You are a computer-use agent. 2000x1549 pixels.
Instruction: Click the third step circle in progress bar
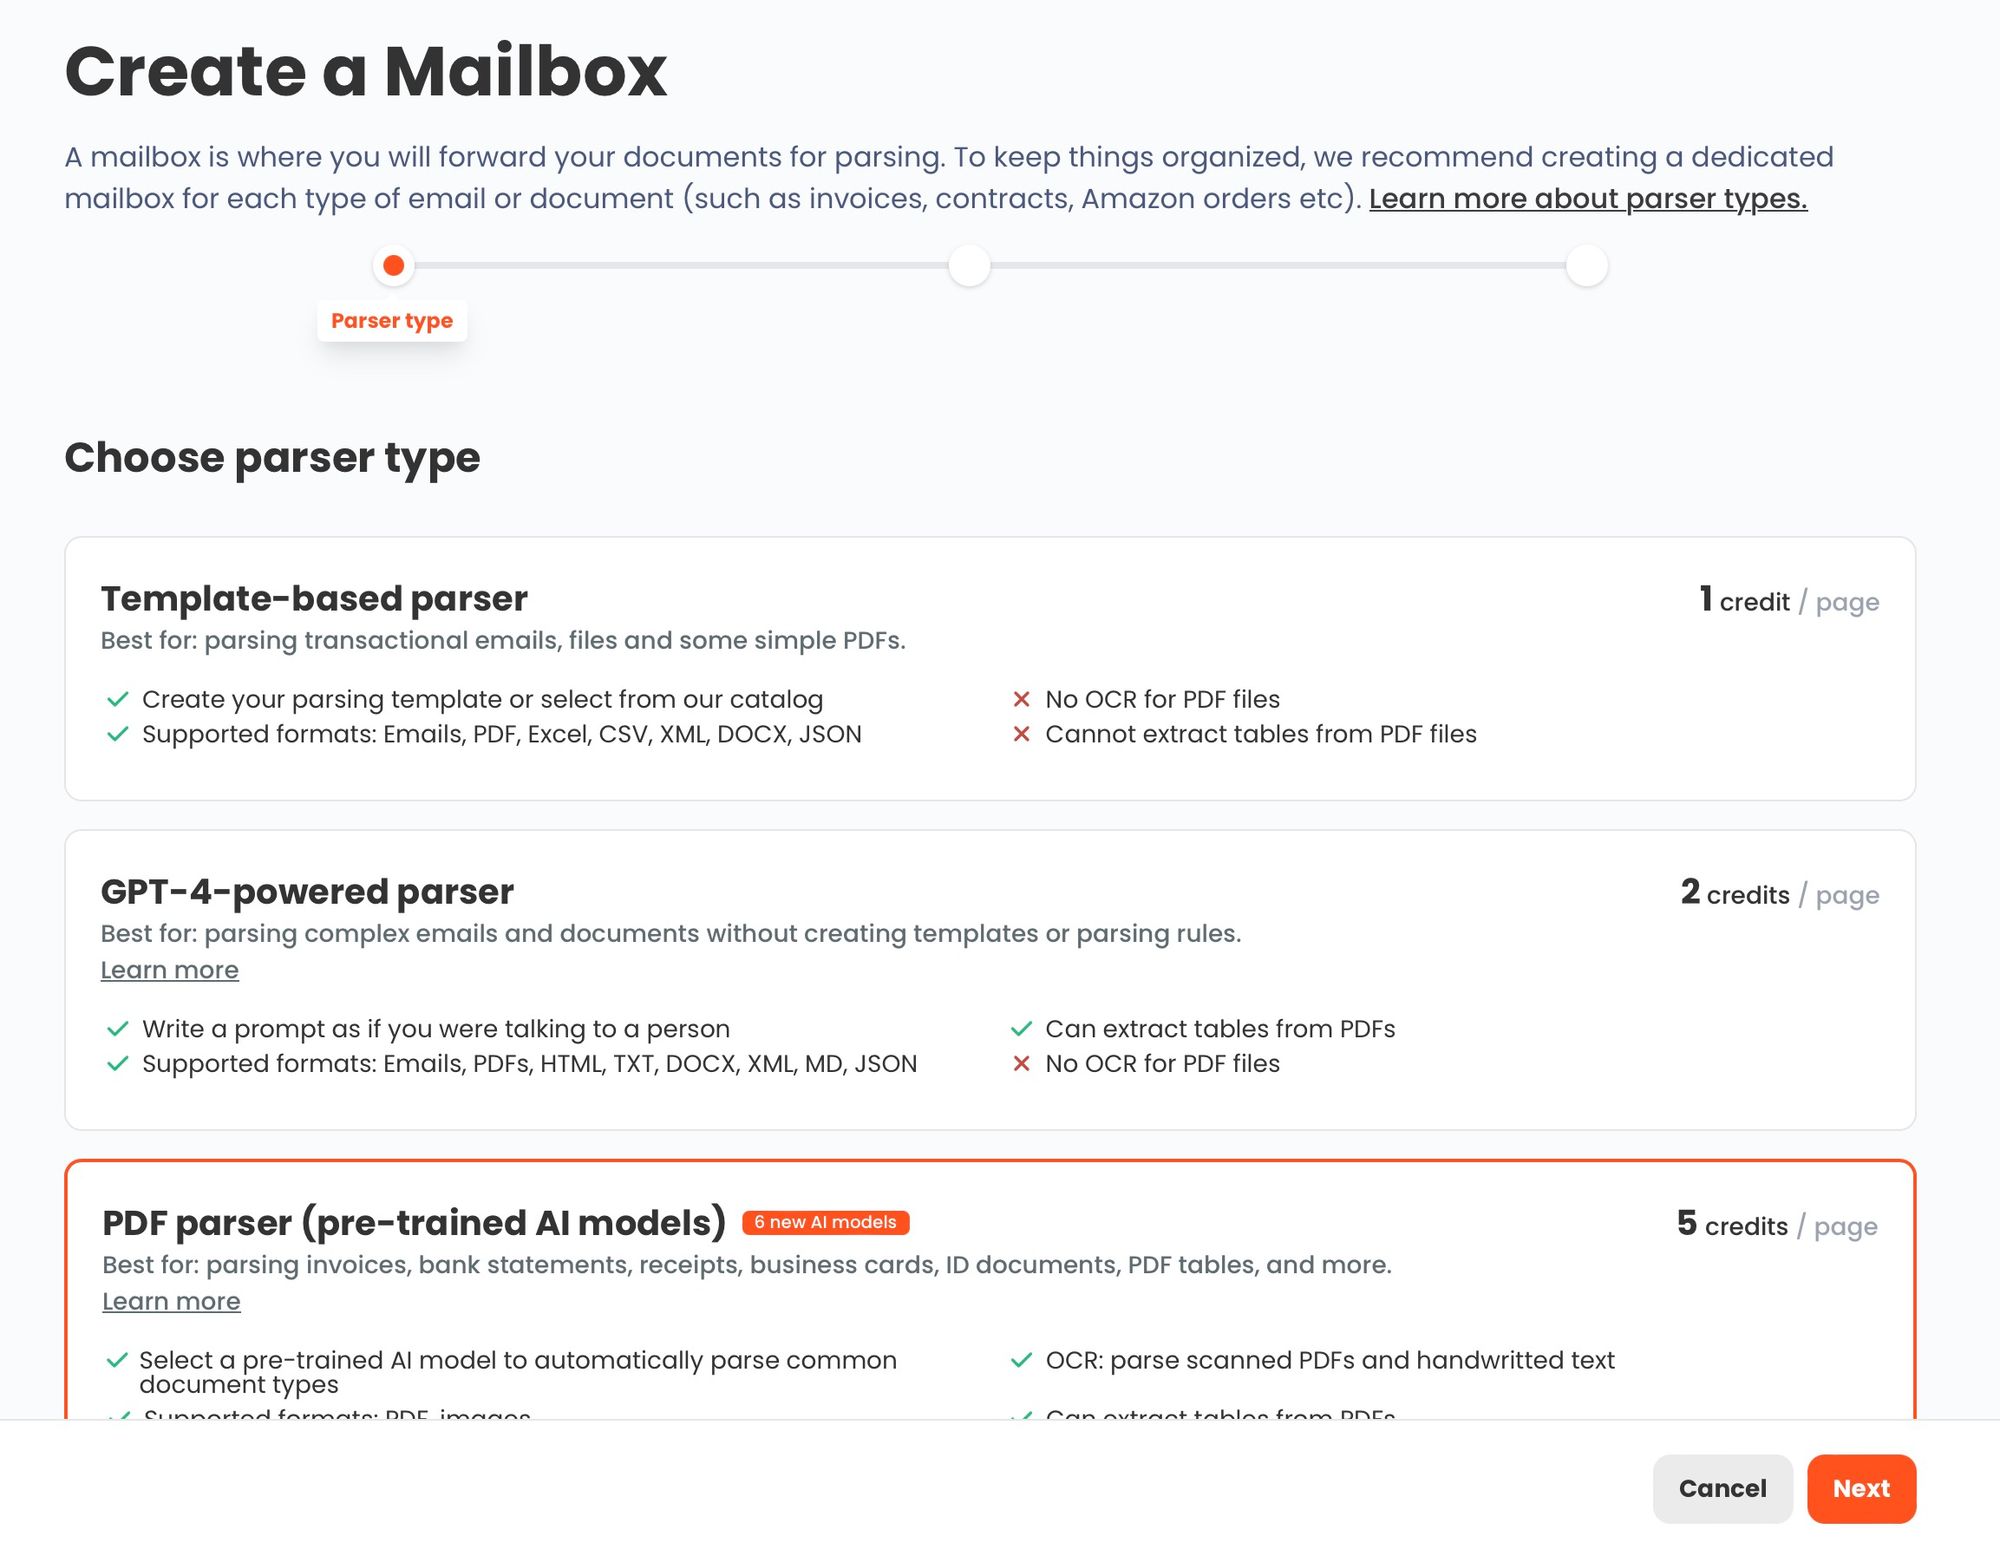(1586, 266)
